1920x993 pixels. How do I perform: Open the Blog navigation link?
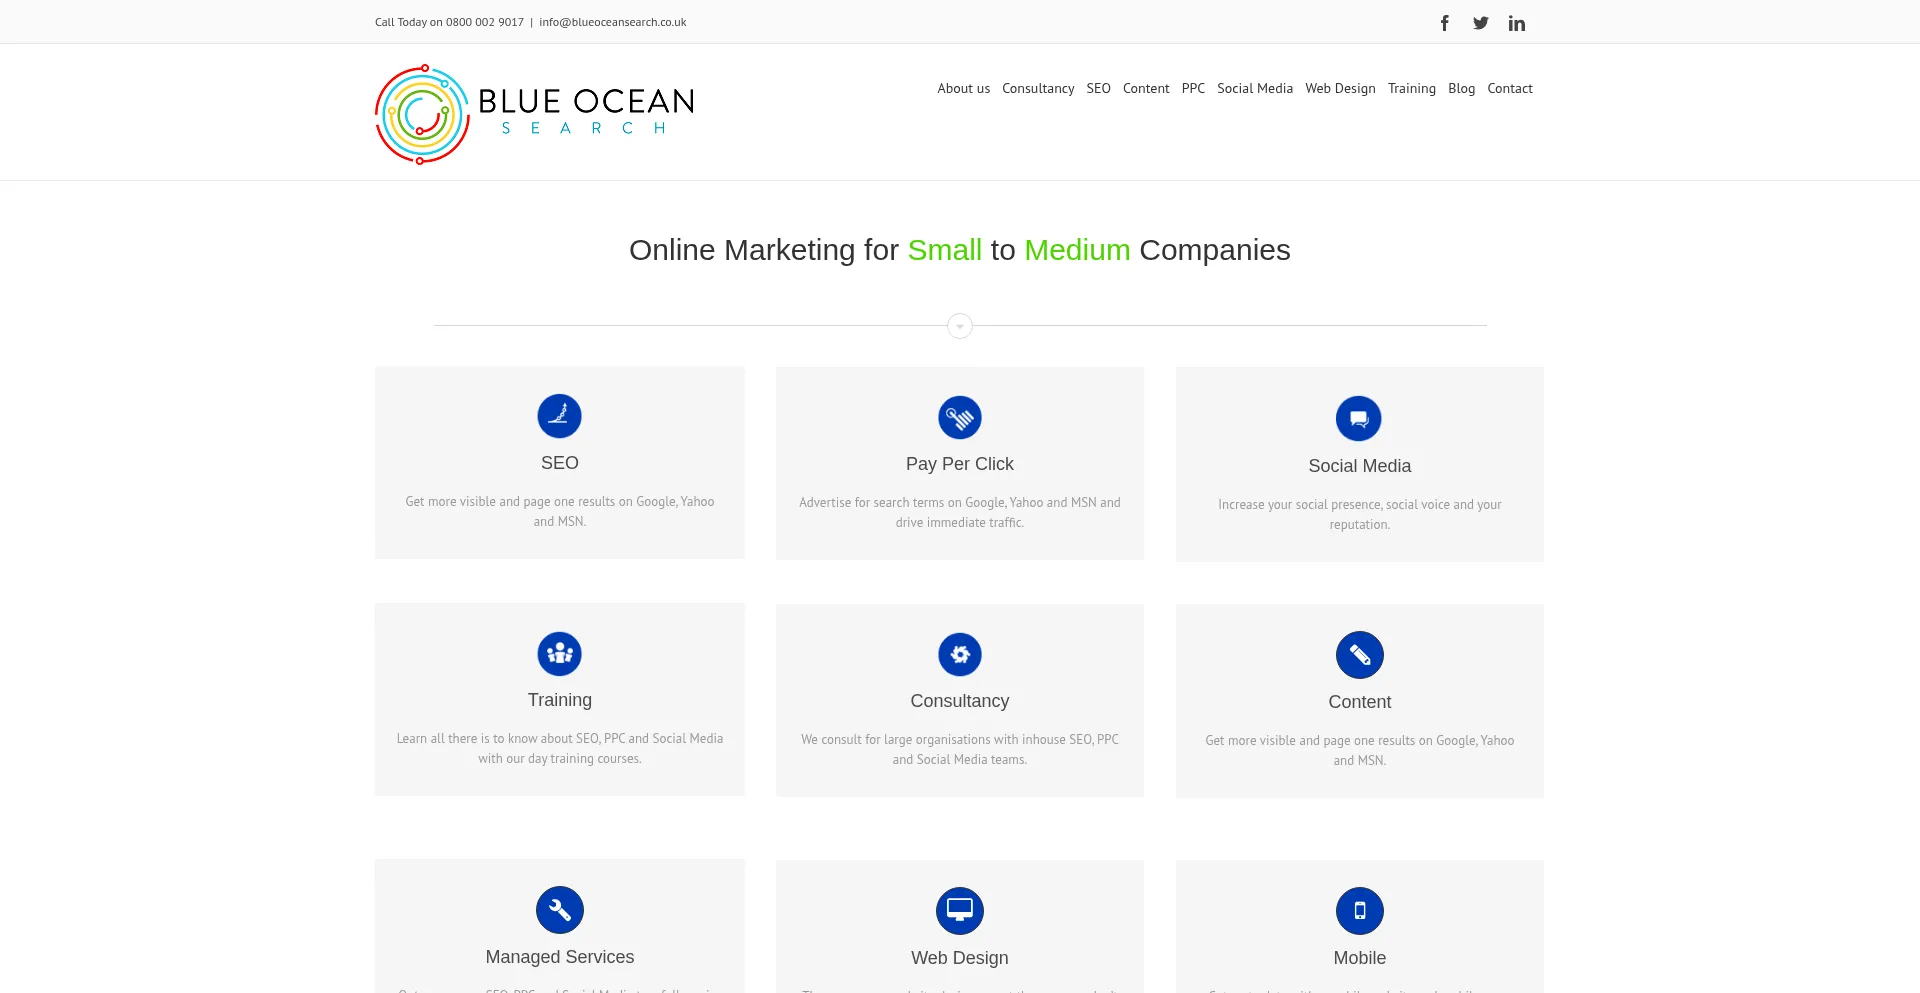[1461, 88]
